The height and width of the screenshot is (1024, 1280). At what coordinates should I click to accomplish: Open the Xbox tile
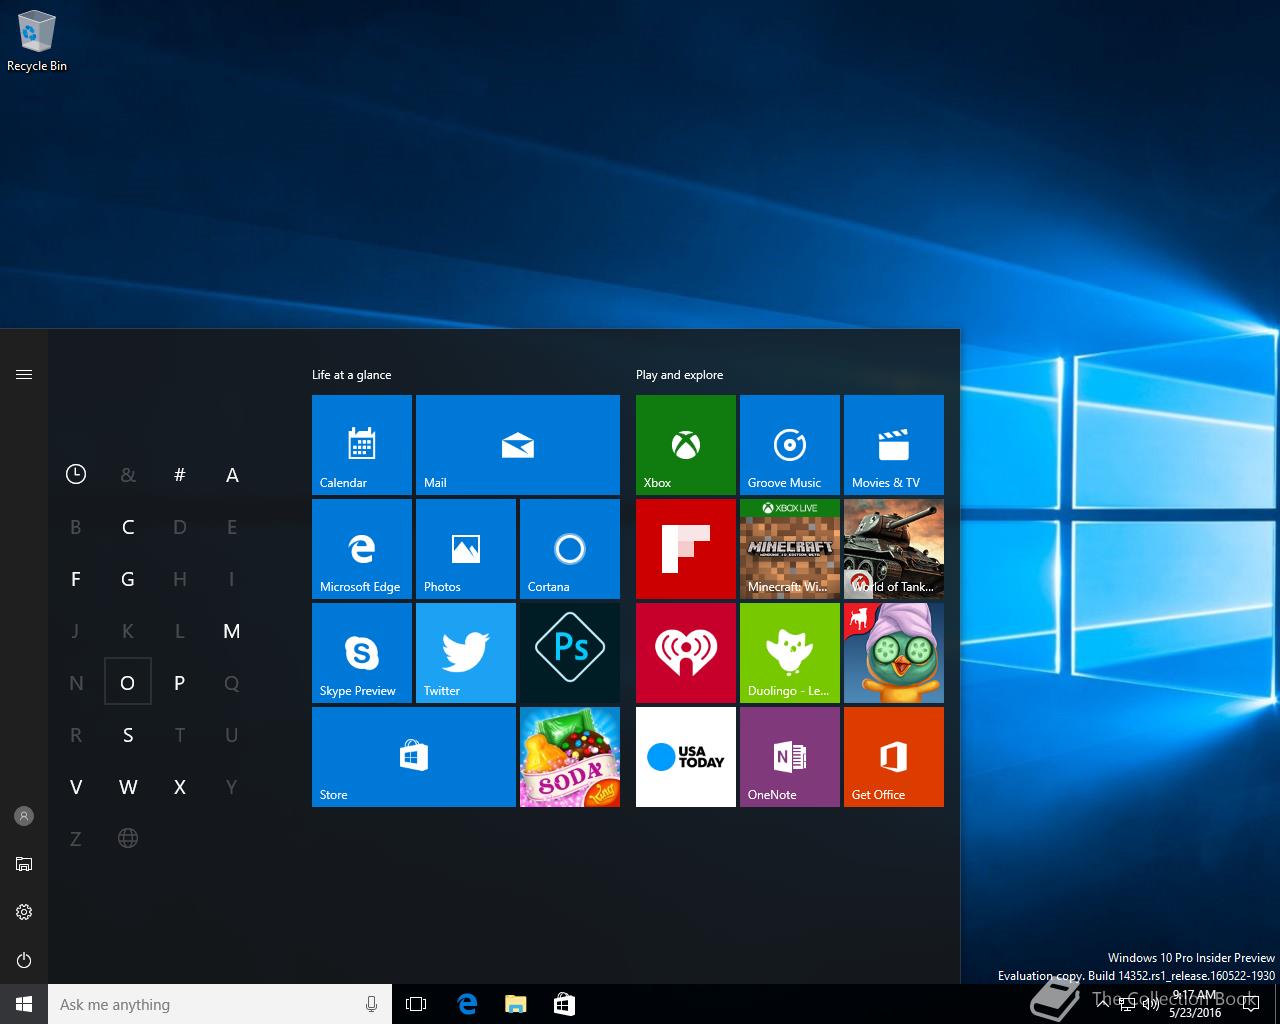coord(686,445)
